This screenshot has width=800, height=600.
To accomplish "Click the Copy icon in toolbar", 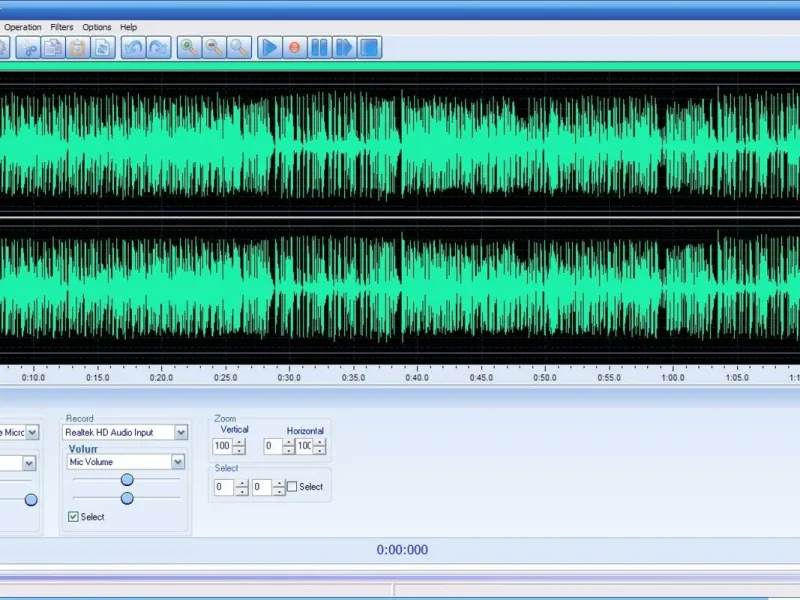I will click(x=53, y=47).
